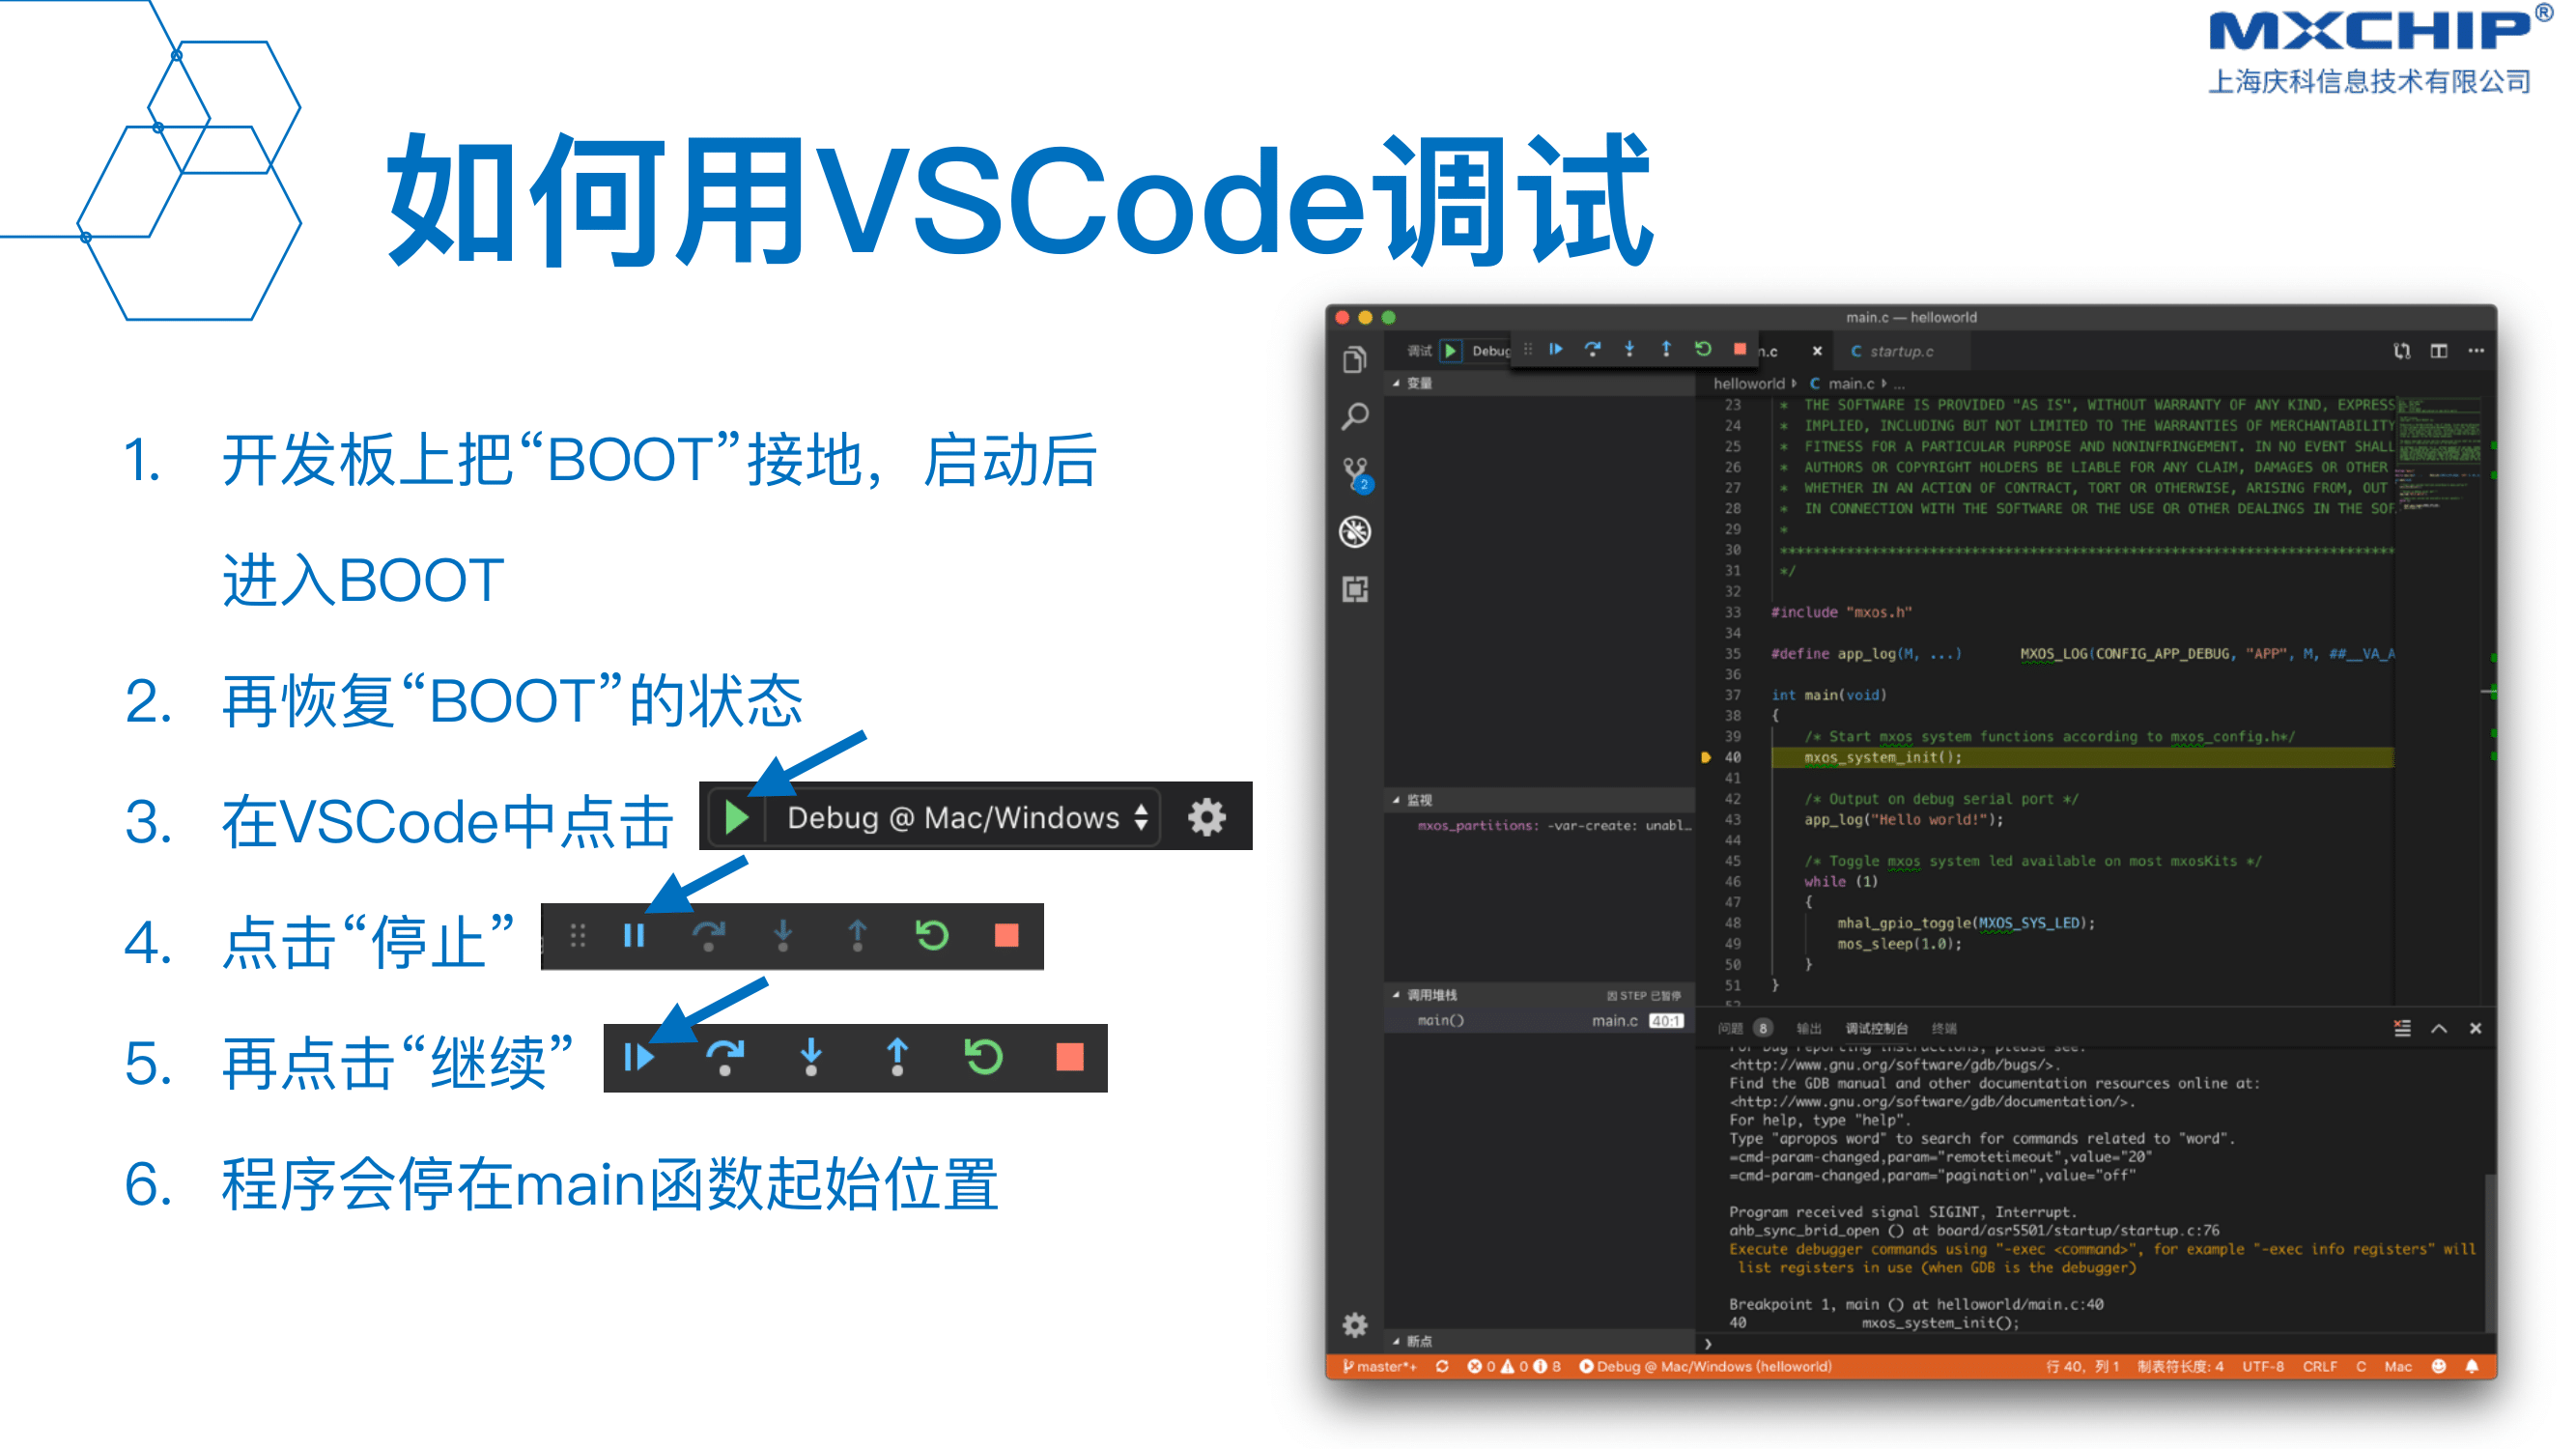Click highlighted line mxos_system_init(); in editor

click(x=2082, y=757)
